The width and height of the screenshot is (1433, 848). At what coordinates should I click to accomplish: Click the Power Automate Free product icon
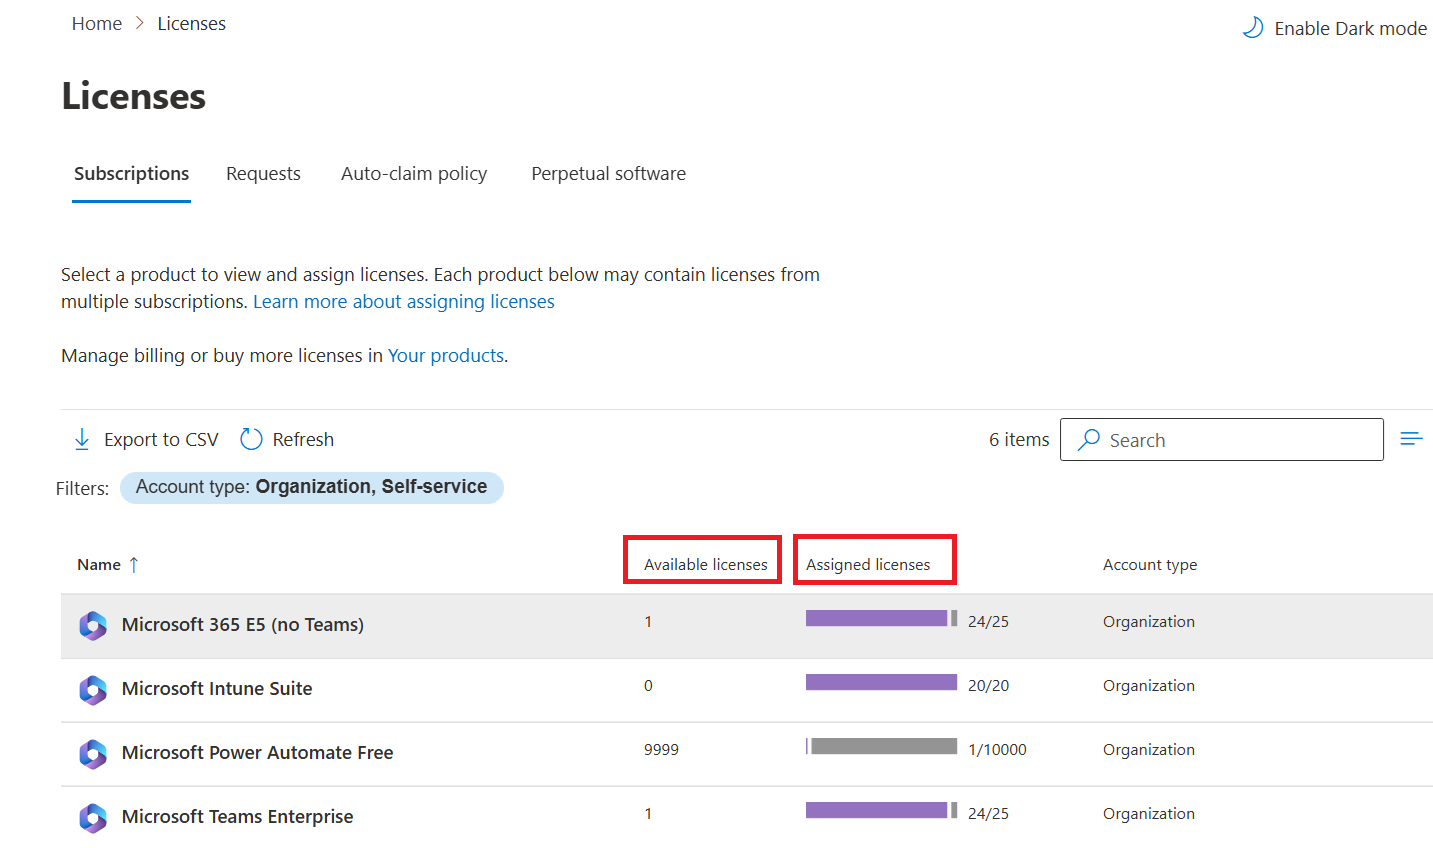pyautogui.click(x=93, y=754)
